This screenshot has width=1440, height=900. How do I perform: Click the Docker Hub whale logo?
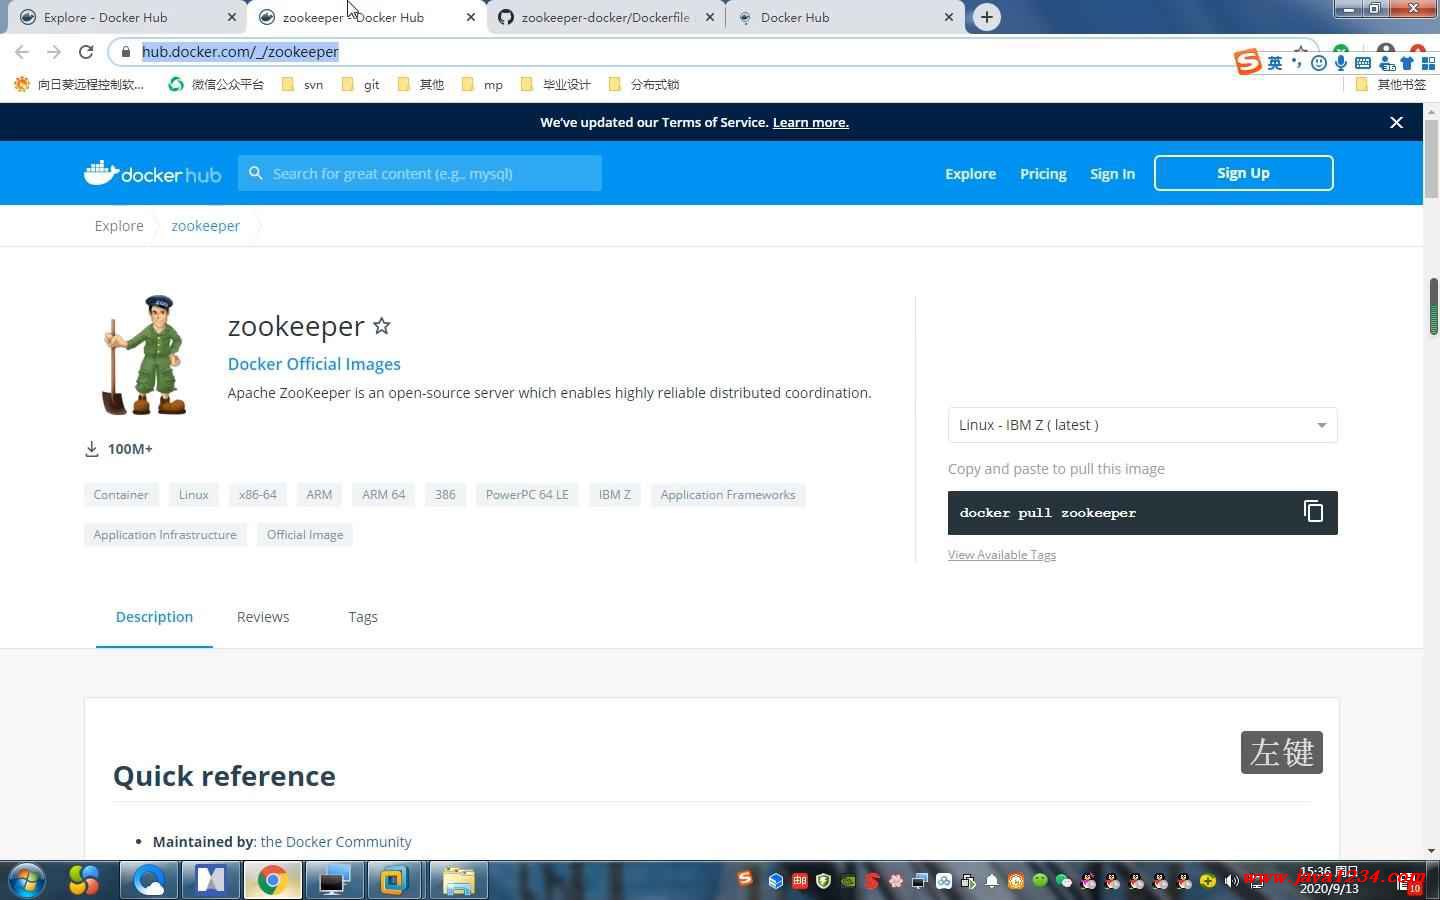(x=152, y=173)
